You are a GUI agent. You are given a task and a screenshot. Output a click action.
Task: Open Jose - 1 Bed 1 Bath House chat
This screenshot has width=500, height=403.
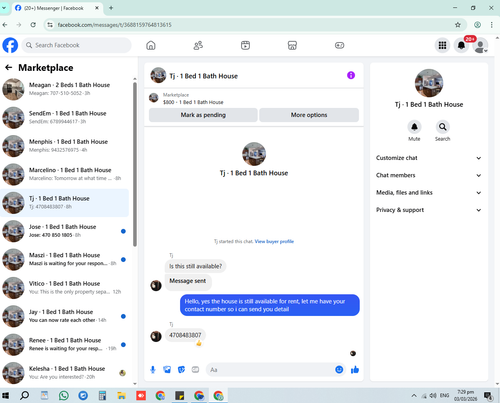pos(65,231)
